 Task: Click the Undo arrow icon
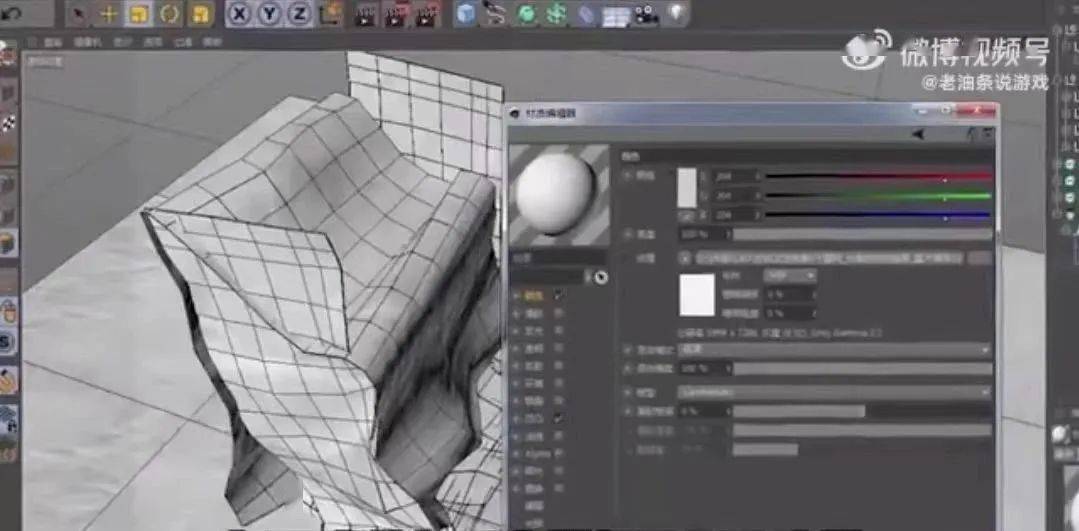(x=12, y=13)
